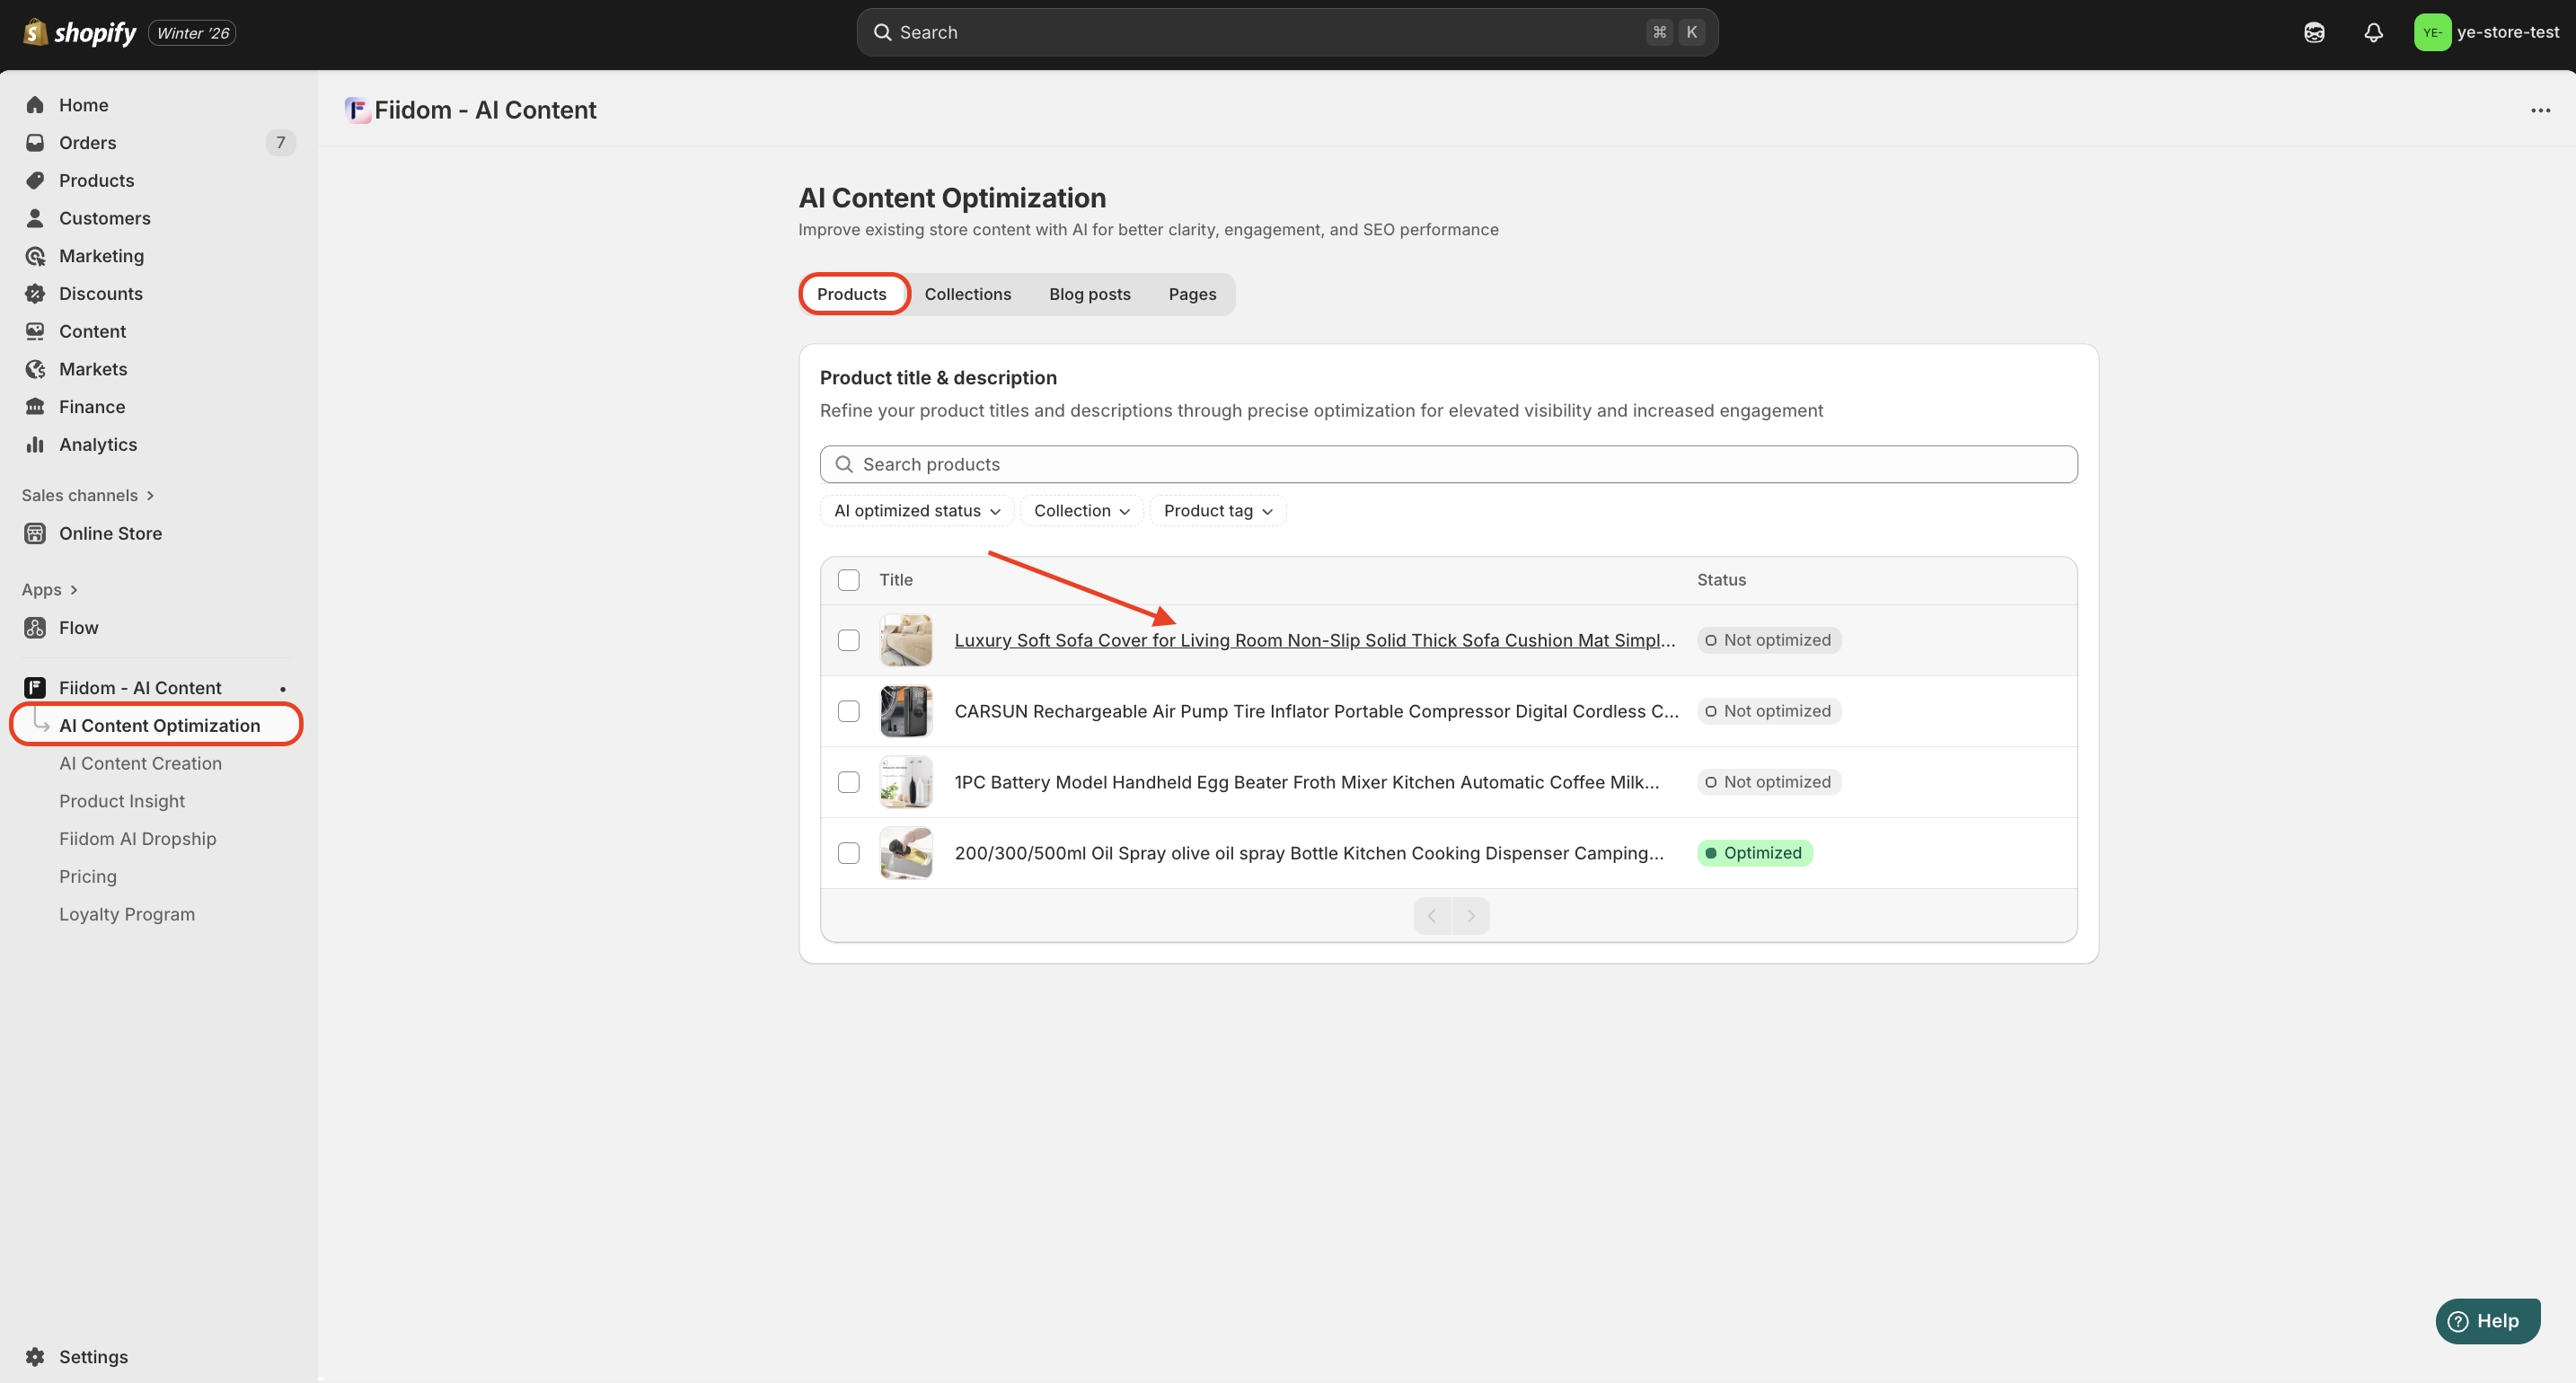Click the Help button

[2486, 1320]
